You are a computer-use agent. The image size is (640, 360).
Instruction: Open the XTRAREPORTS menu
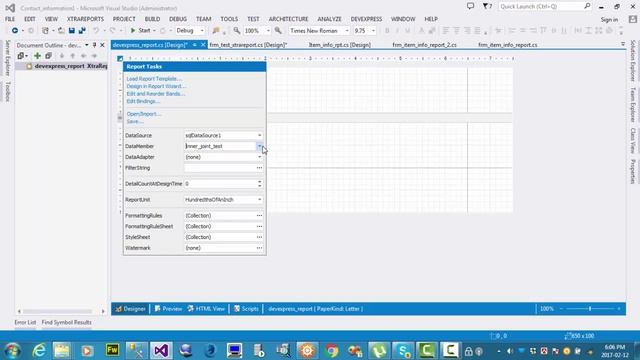(x=85, y=19)
